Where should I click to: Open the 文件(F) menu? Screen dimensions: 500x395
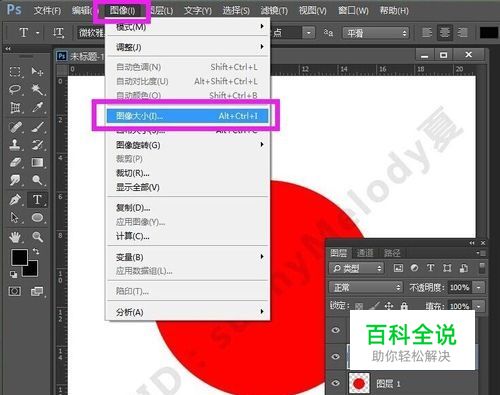(x=47, y=11)
